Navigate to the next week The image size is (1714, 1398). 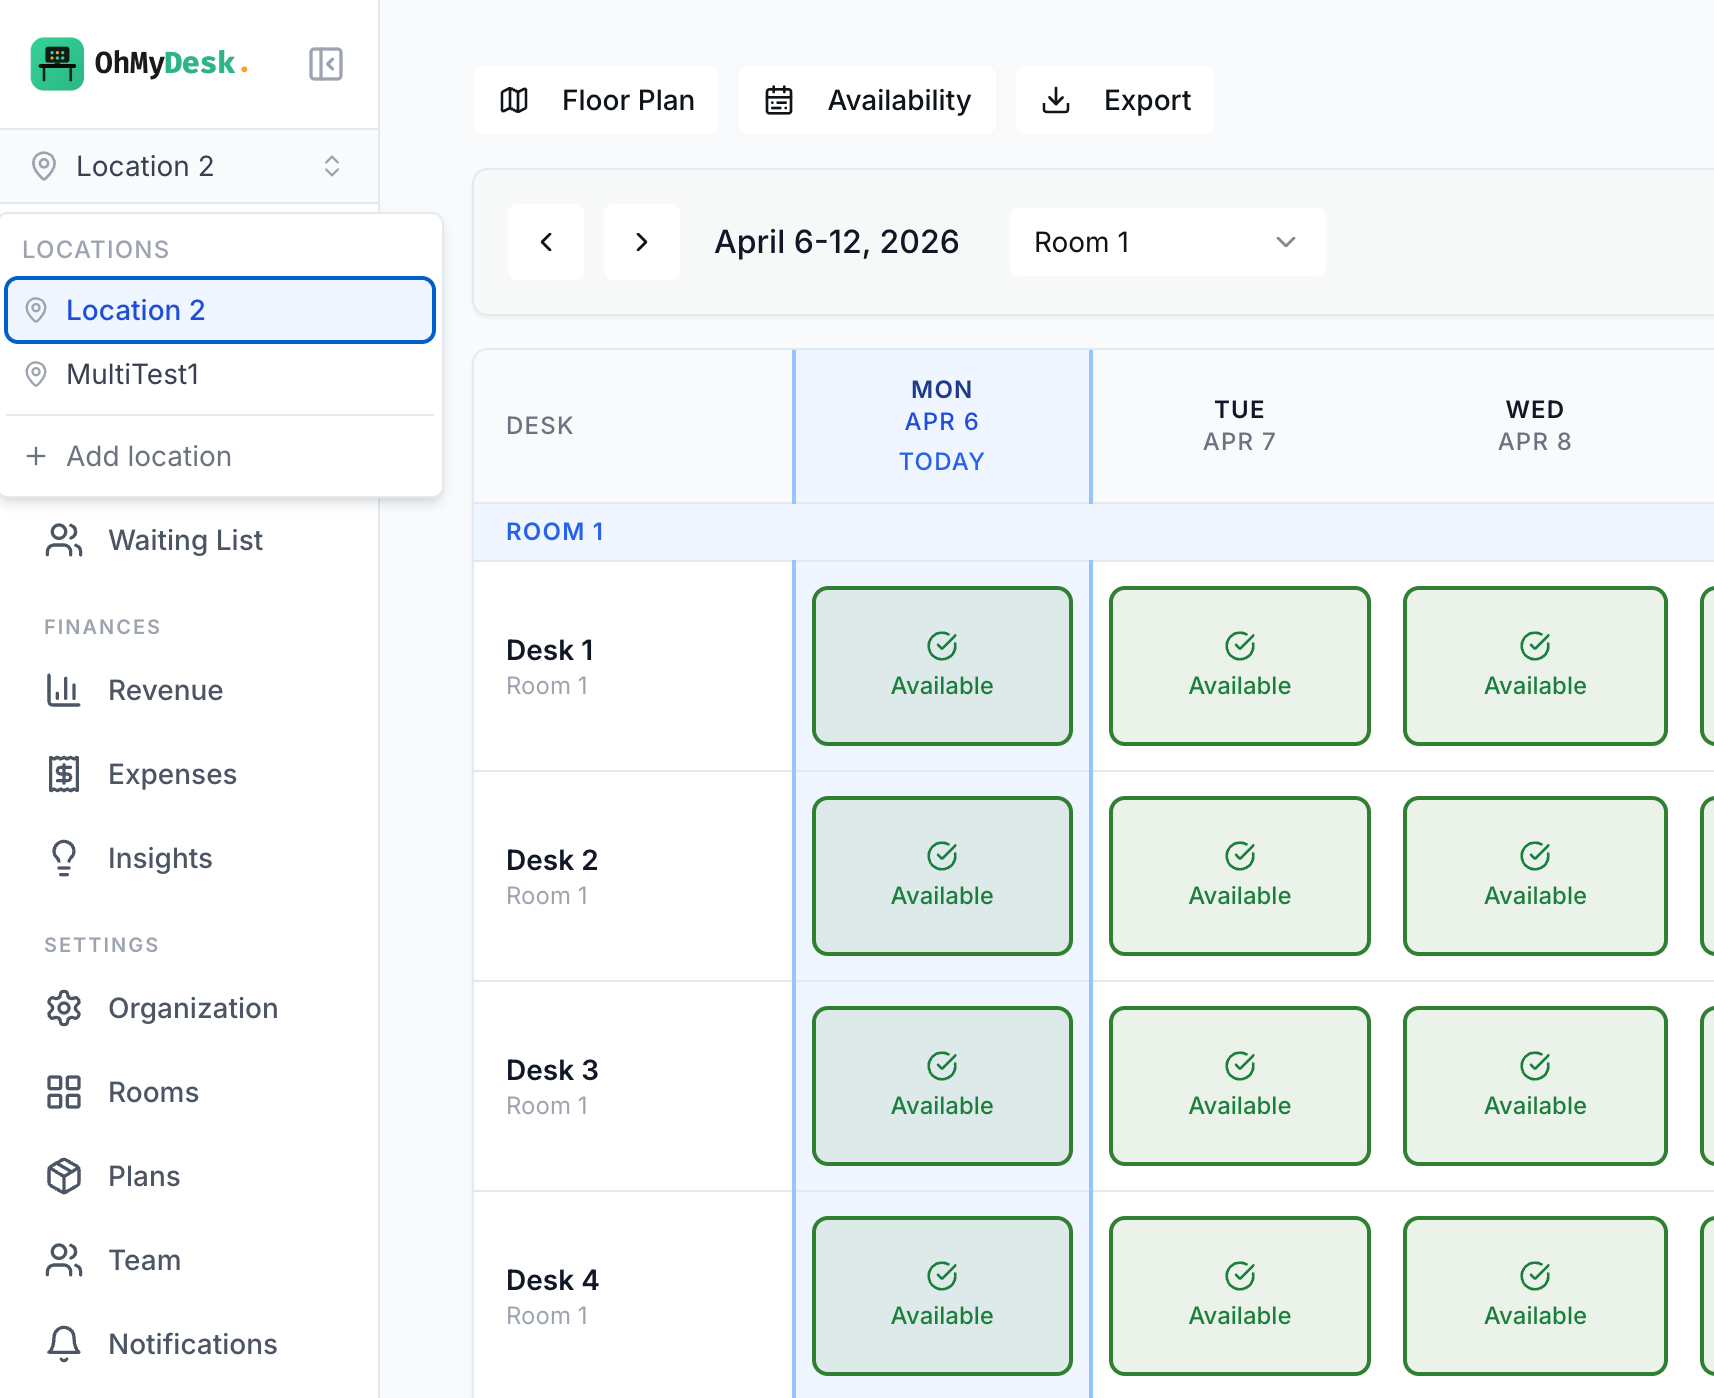pyautogui.click(x=641, y=241)
